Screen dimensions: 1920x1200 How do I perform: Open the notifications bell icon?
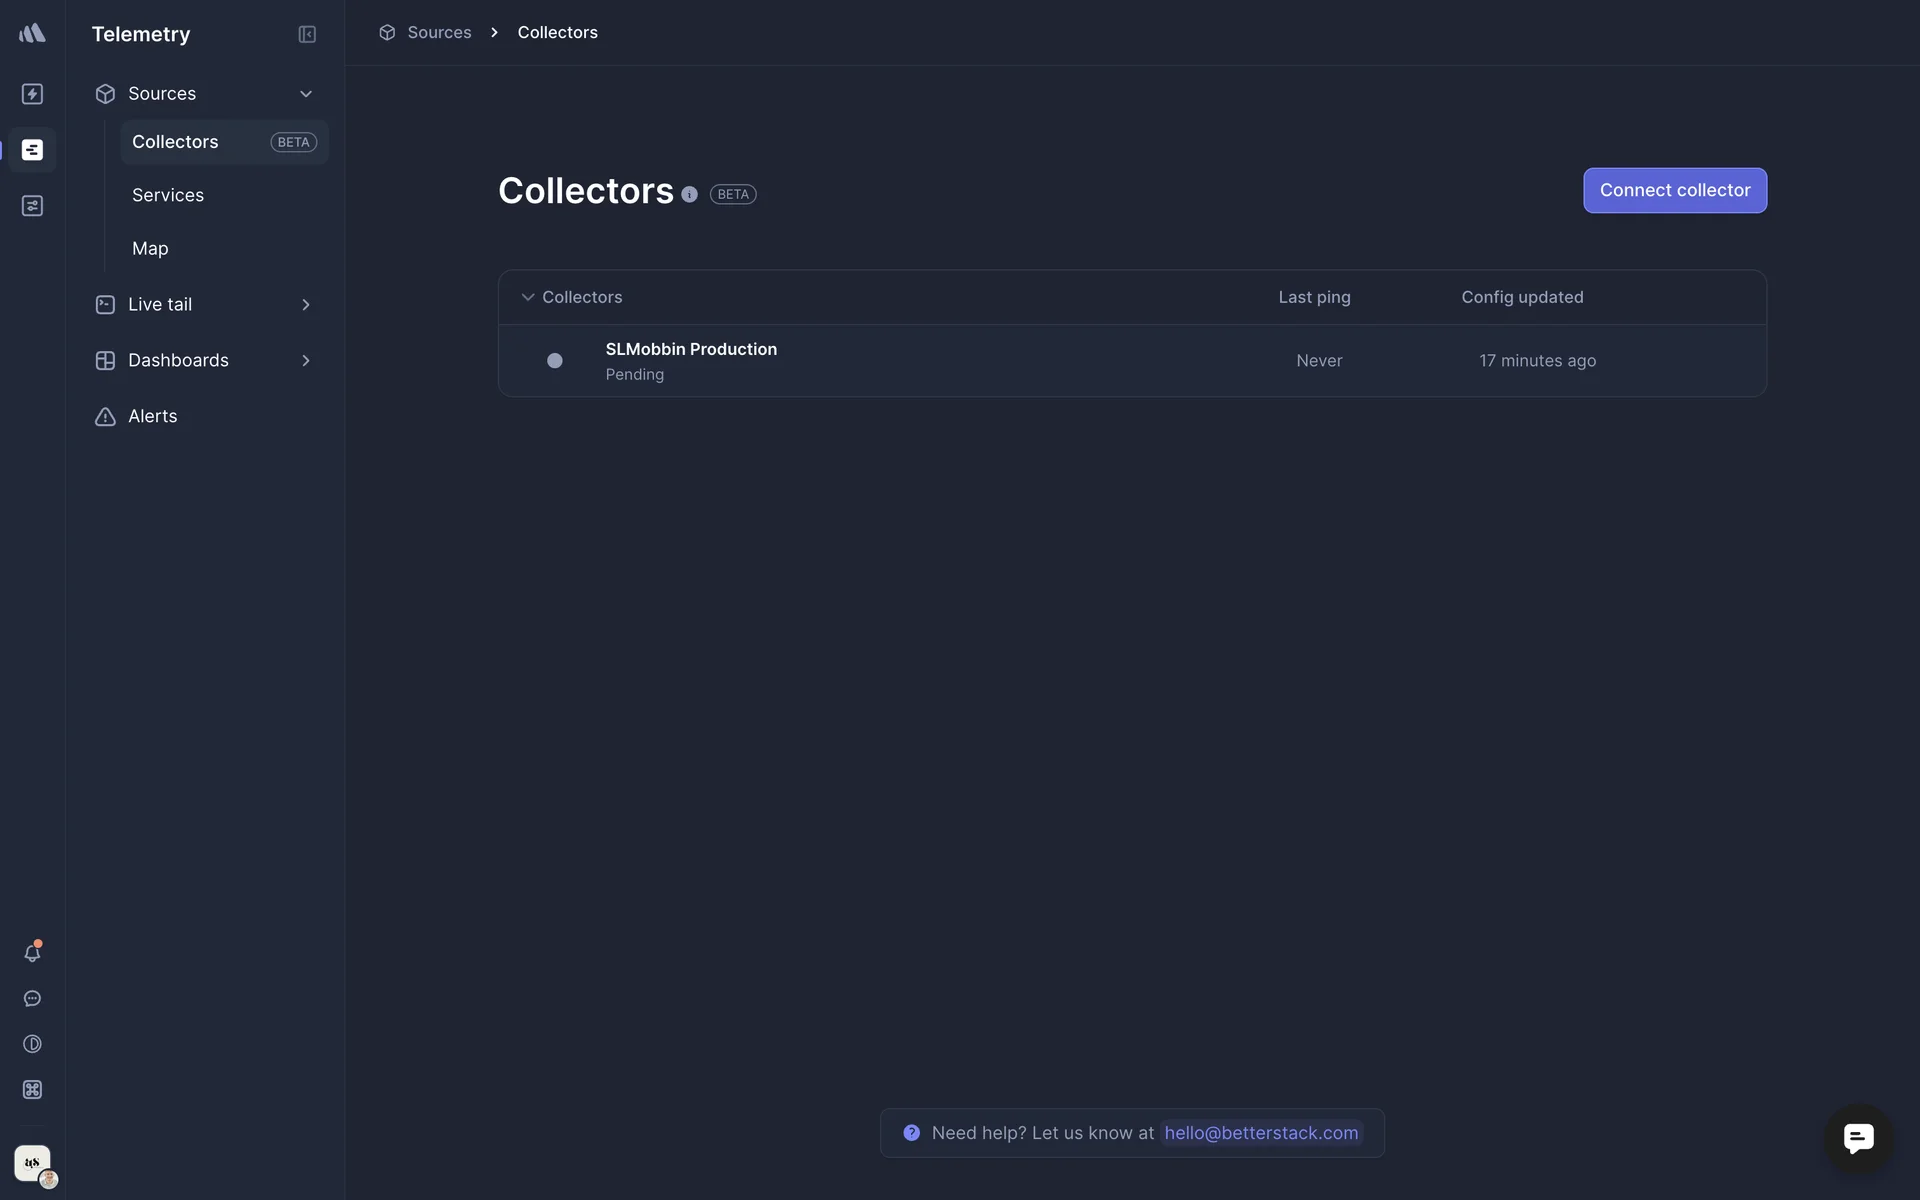tap(32, 953)
